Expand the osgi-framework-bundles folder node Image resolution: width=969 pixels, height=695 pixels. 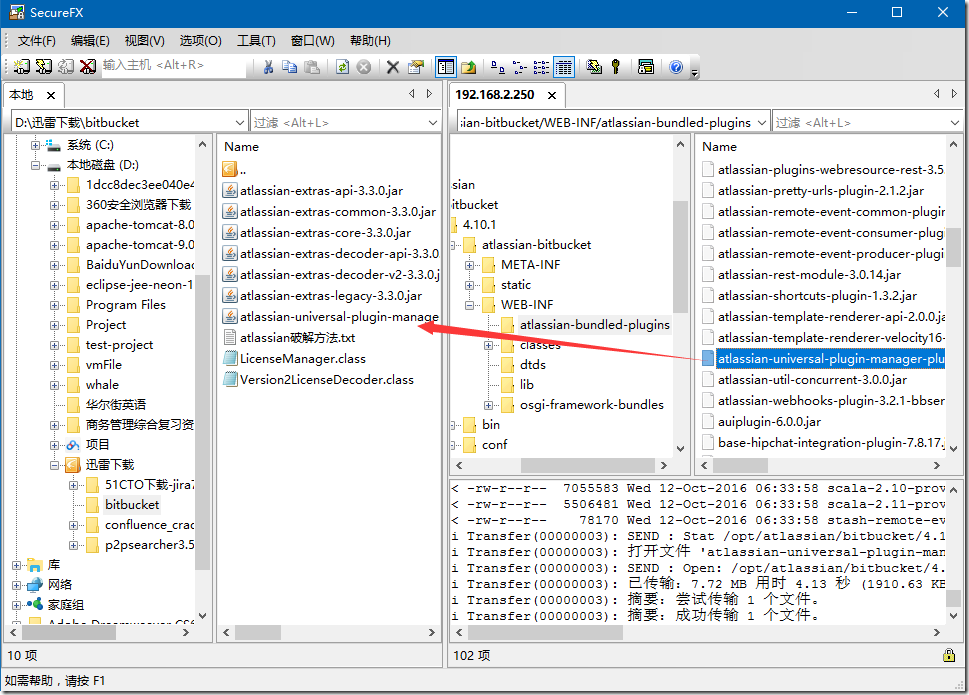[488, 405]
